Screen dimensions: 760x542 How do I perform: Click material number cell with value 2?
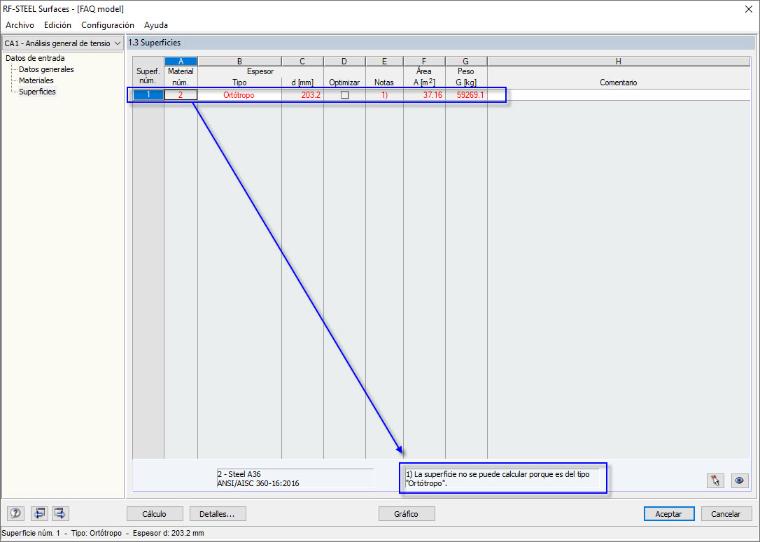(181, 95)
